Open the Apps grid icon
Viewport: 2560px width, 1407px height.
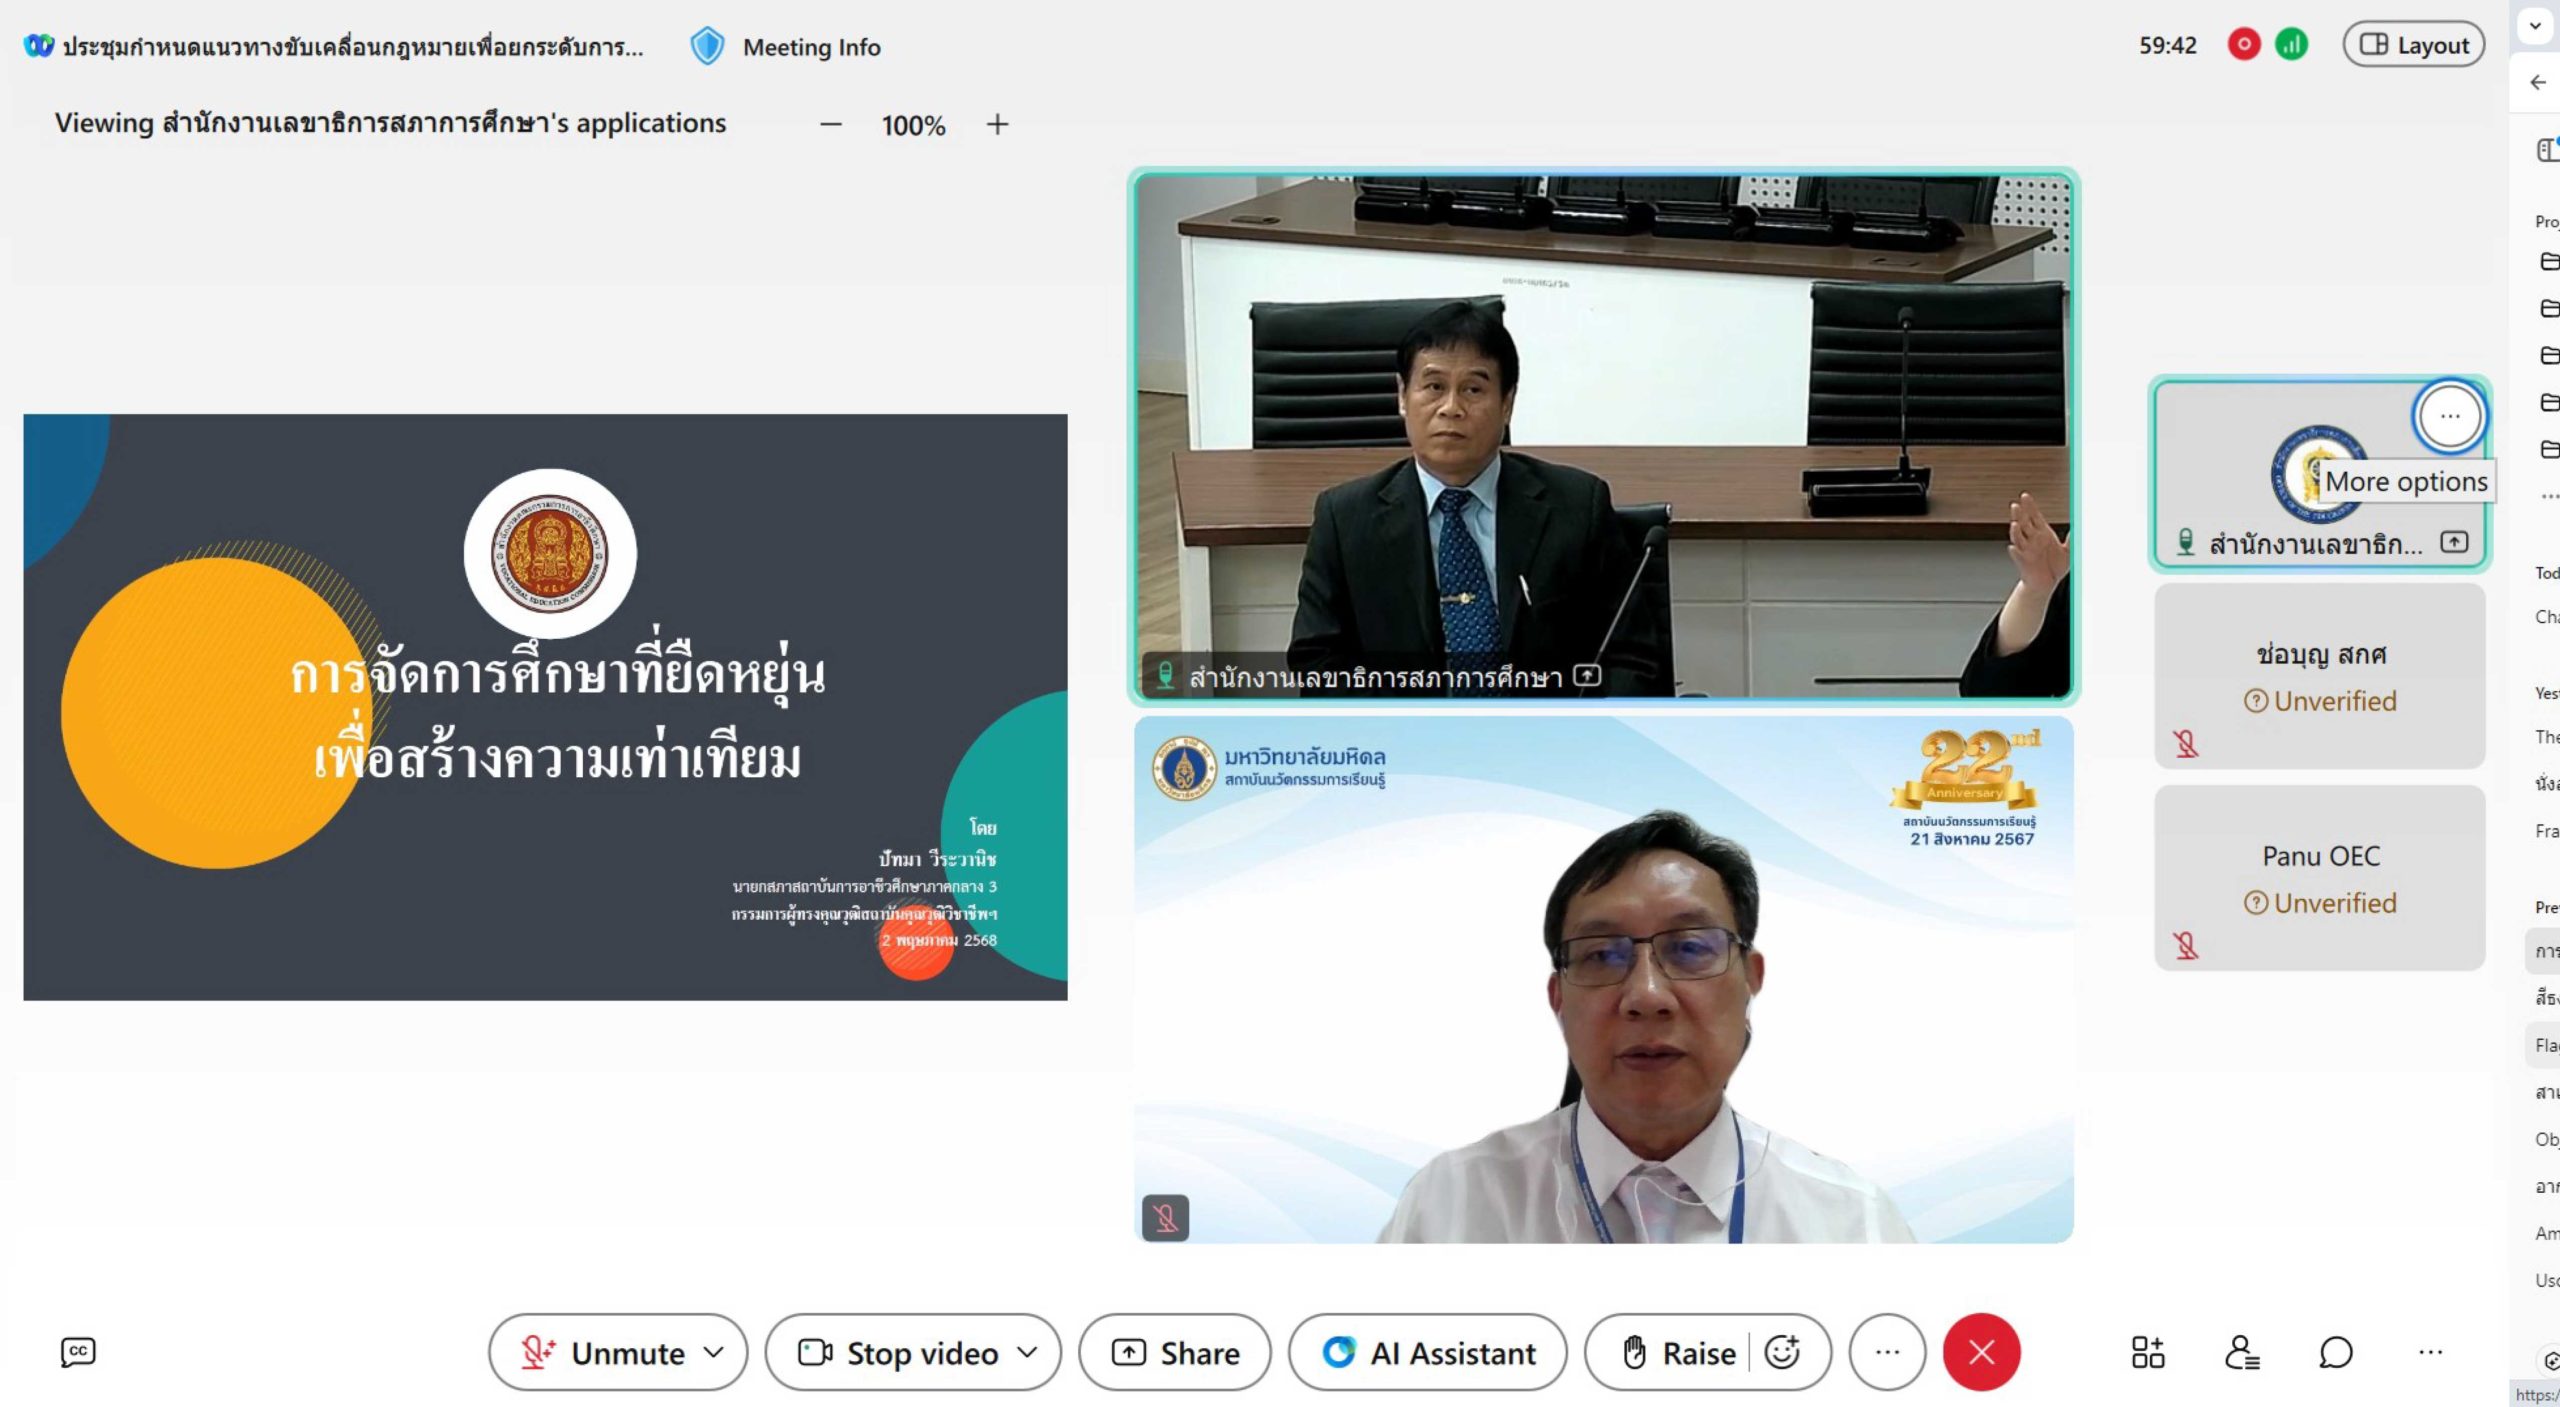[x=2147, y=1352]
